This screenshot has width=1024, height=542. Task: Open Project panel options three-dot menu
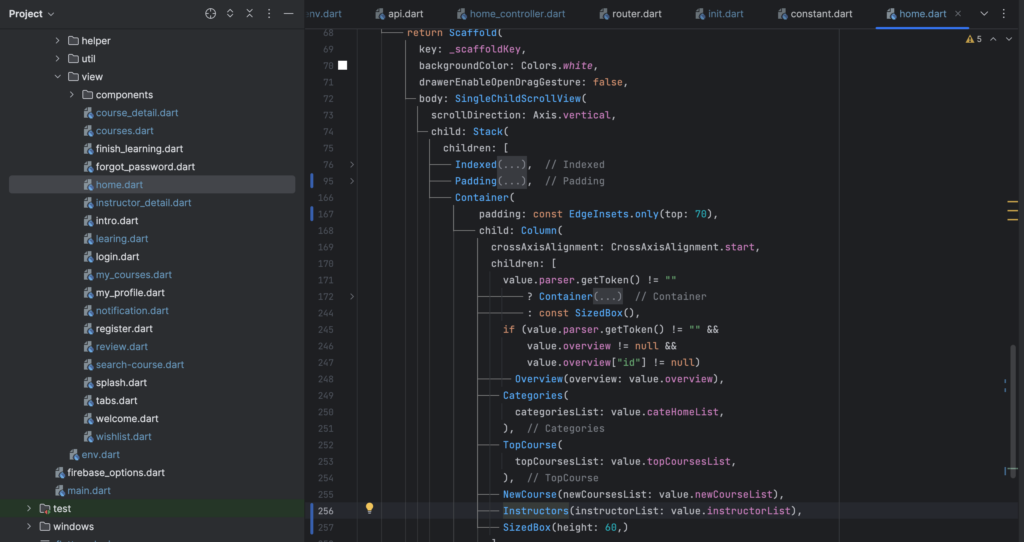pos(269,14)
